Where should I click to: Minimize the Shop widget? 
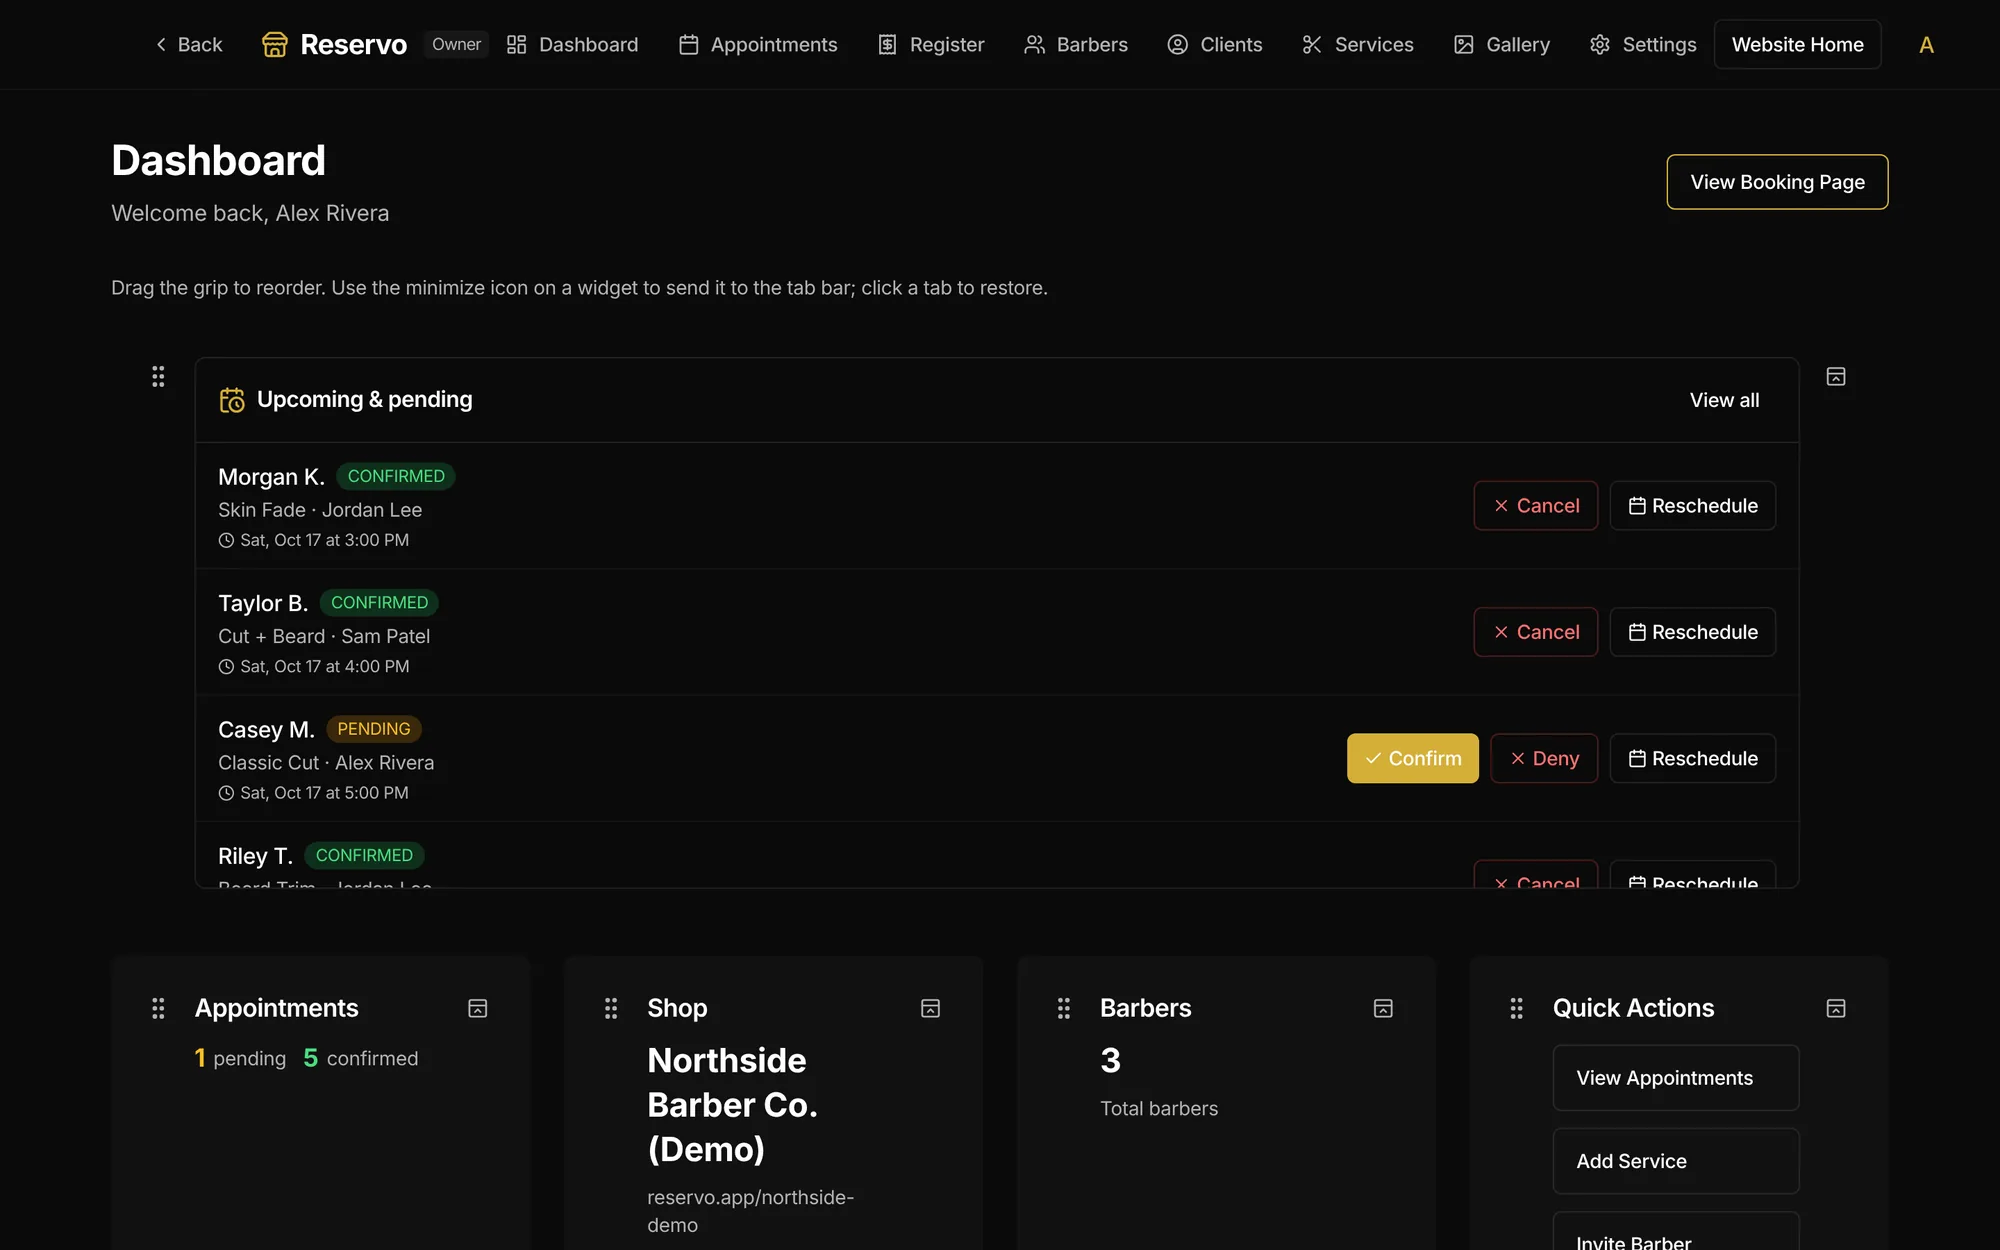point(930,1008)
